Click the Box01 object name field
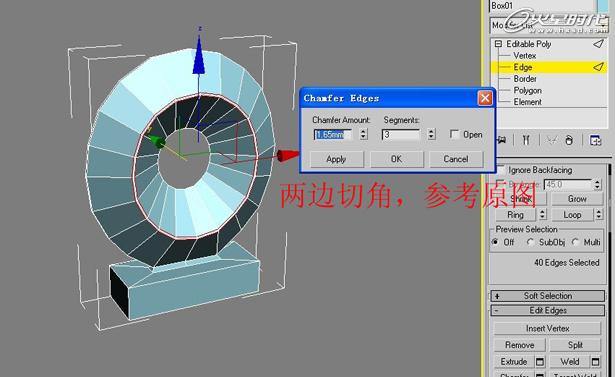This screenshot has height=377, width=615. (542, 6)
